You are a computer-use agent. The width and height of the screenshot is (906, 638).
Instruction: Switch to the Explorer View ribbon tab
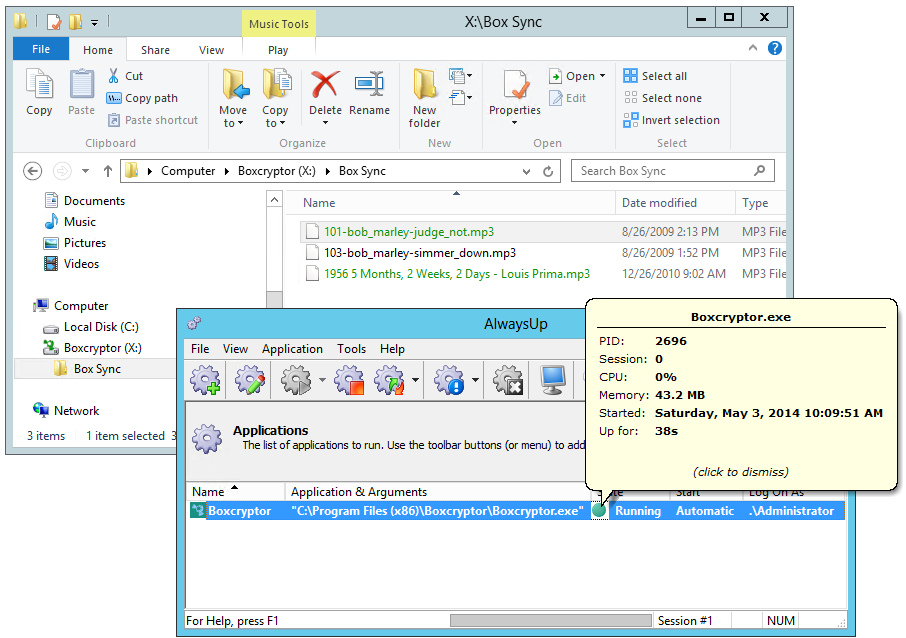(211, 50)
